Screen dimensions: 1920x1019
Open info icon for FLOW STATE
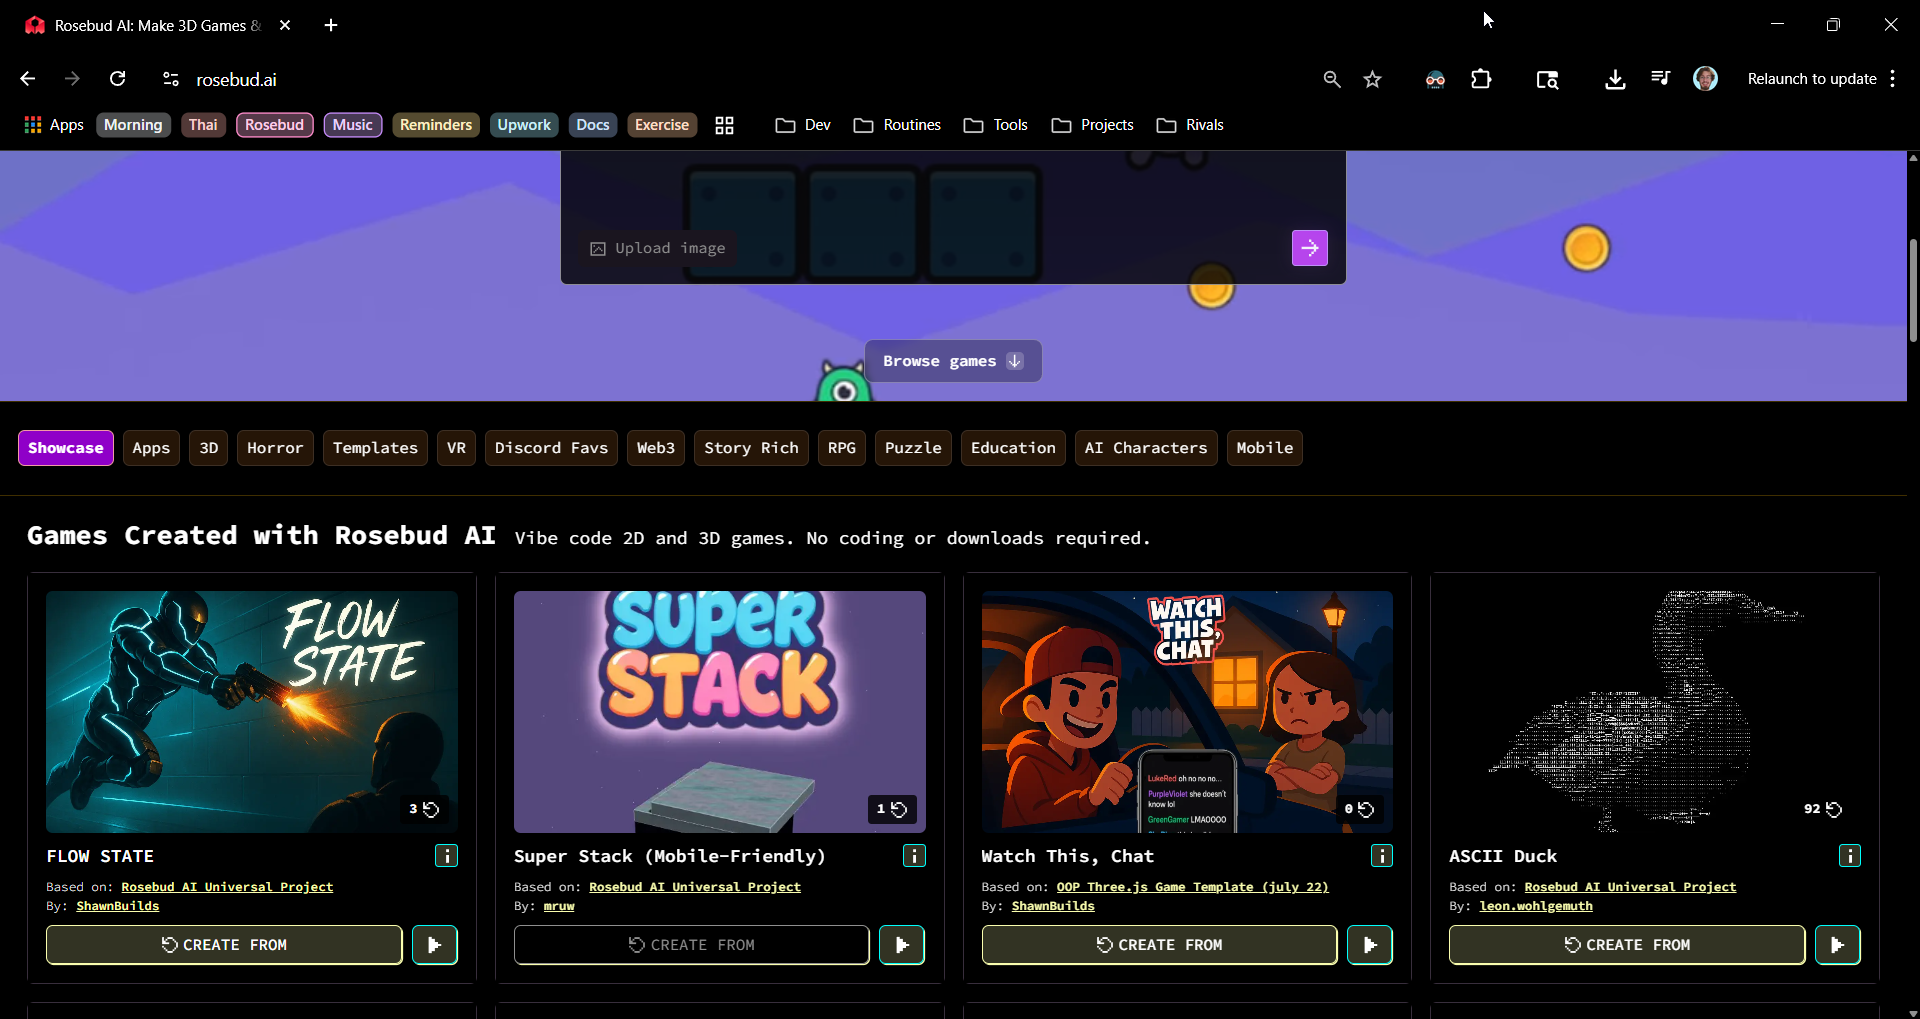446,856
